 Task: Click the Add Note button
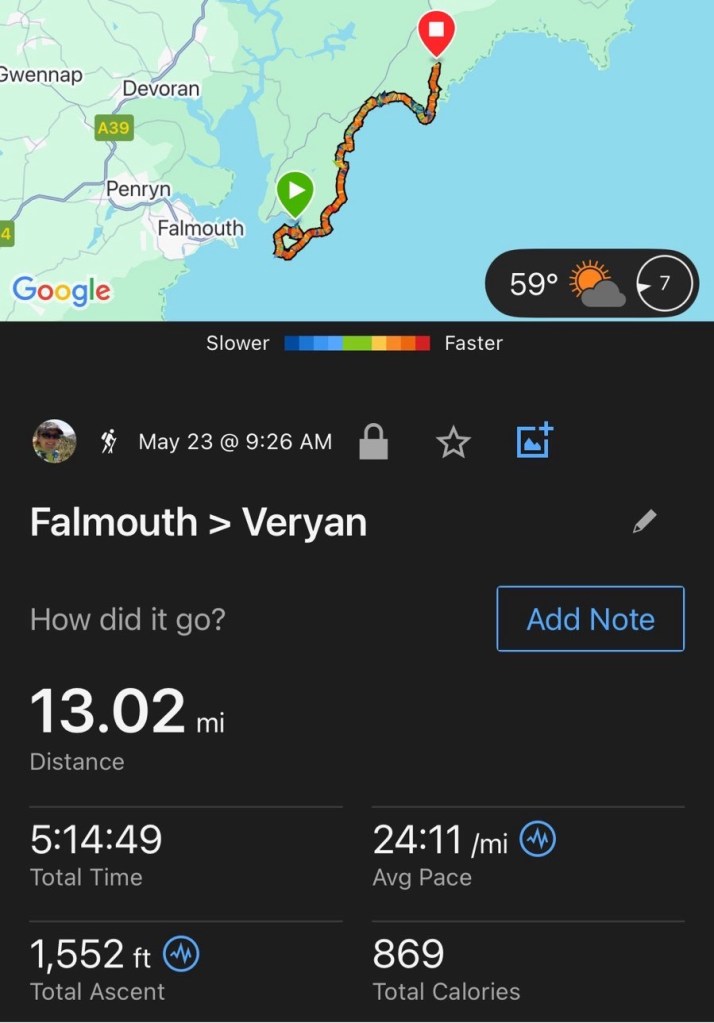click(x=590, y=619)
